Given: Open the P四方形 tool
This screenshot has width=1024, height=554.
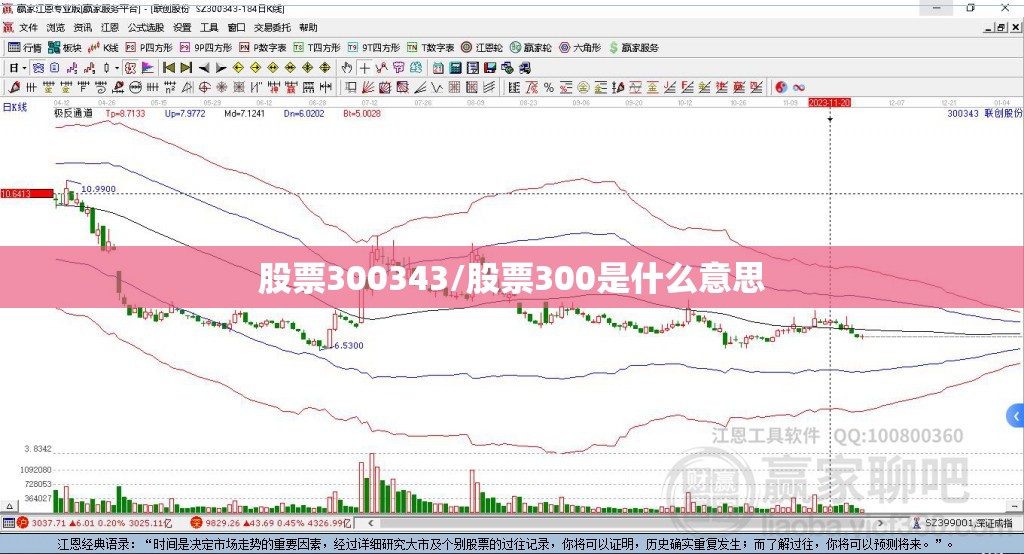Looking at the screenshot, I should (149, 48).
